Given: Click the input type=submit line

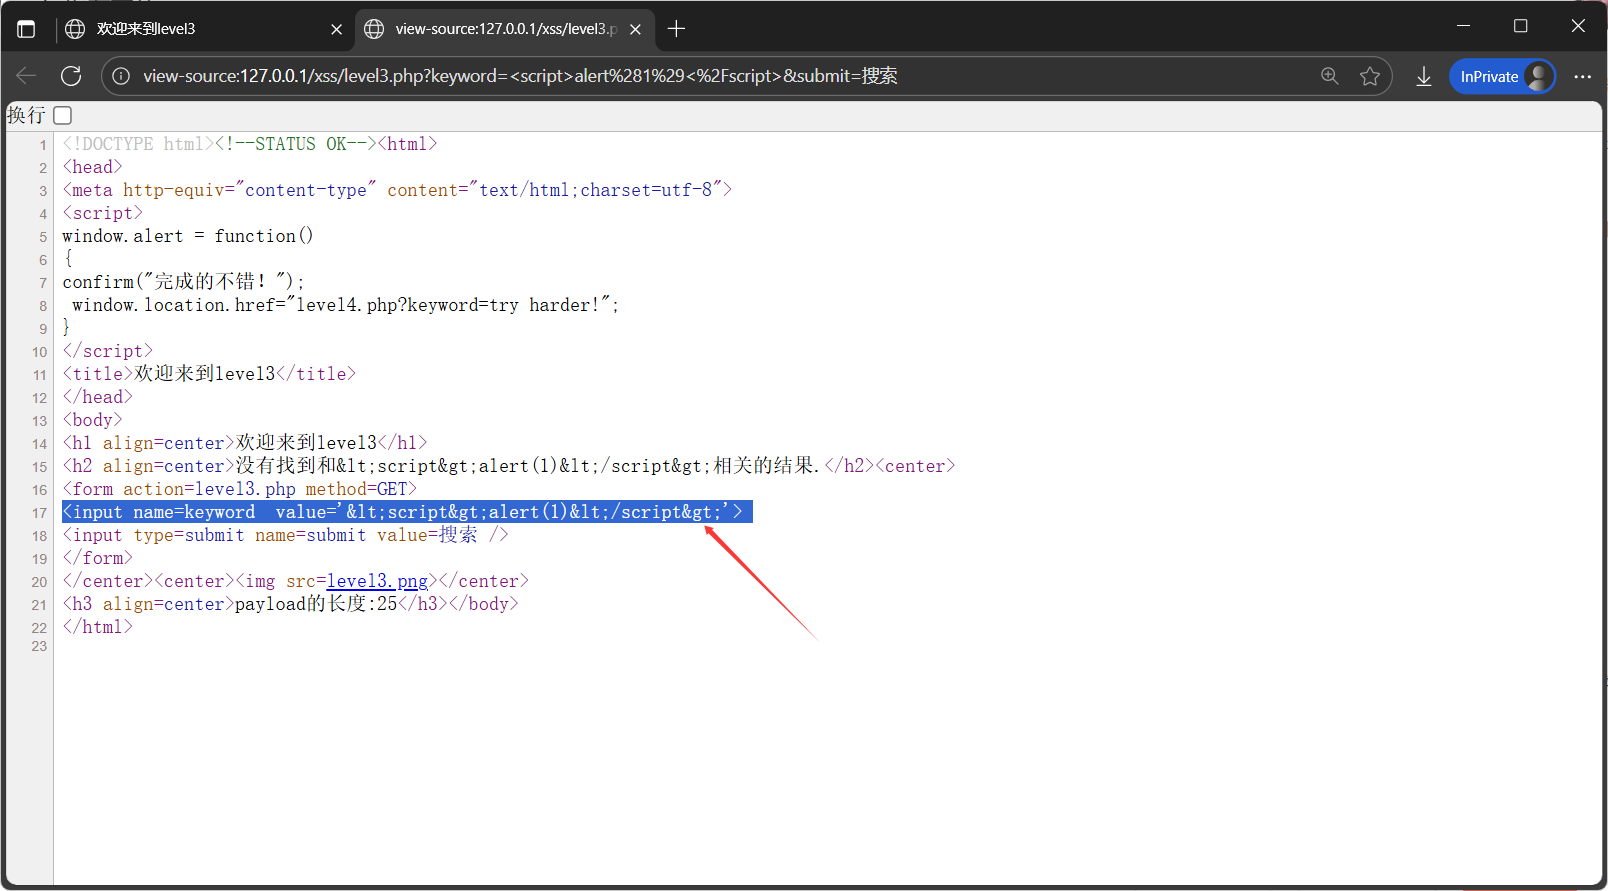Looking at the screenshot, I should [285, 535].
